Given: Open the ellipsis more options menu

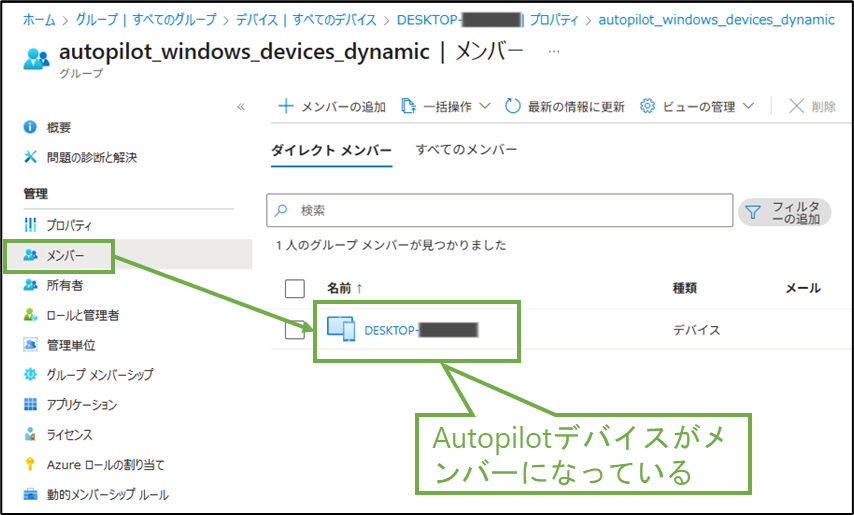Looking at the screenshot, I should click(554, 51).
